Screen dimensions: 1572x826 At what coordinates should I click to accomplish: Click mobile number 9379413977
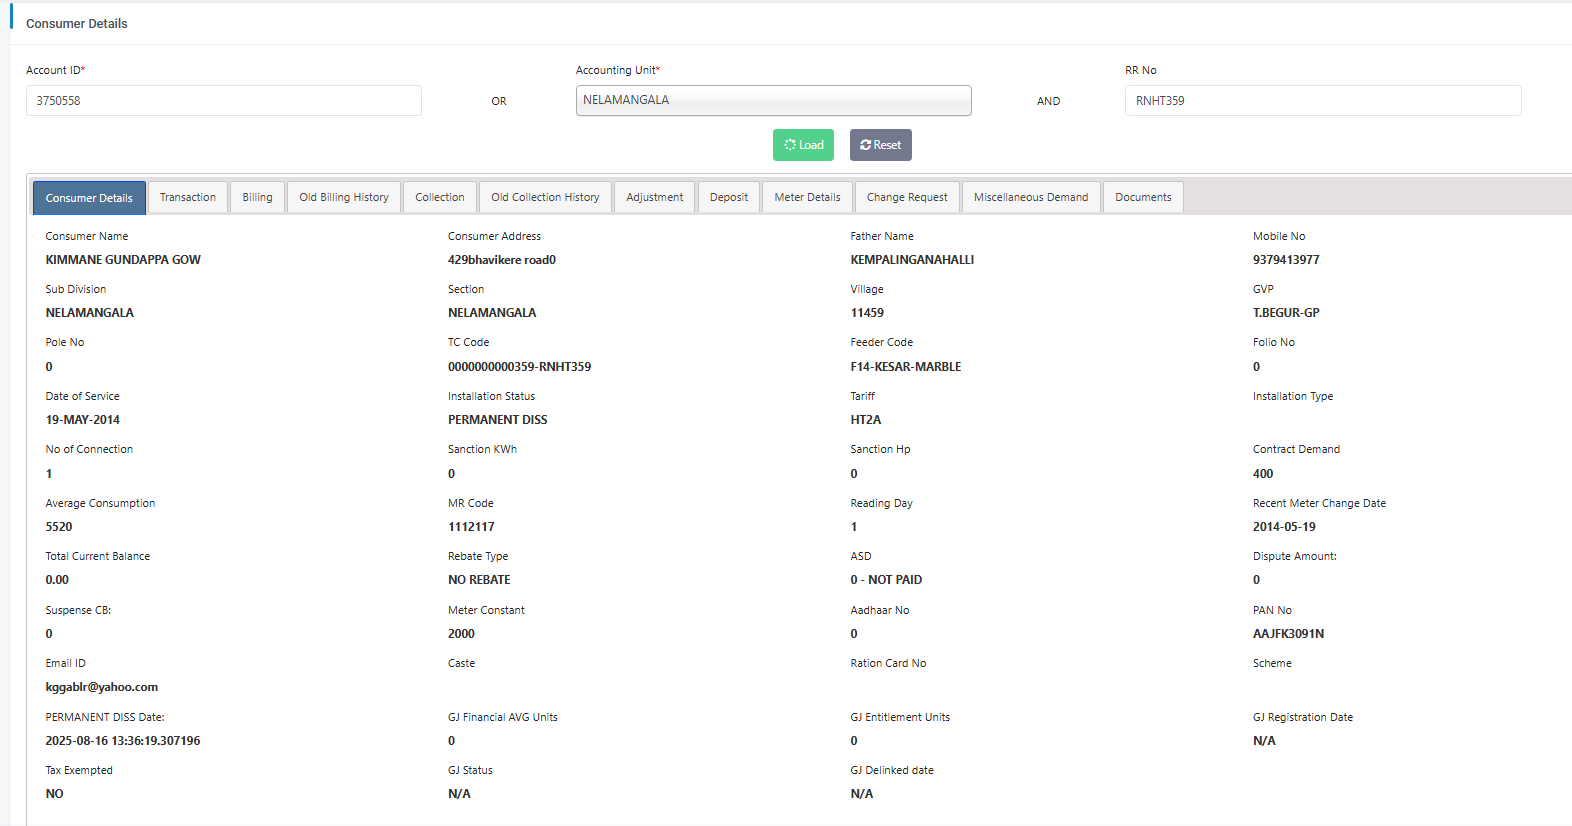click(x=1286, y=260)
